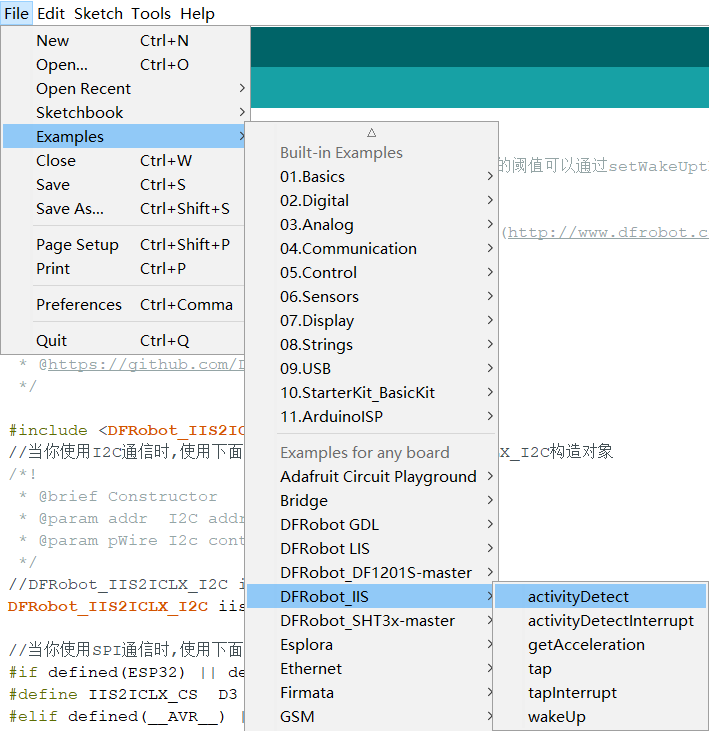Open the Tools menu
This screenshot has width=709, height=731.
(151, 14)
